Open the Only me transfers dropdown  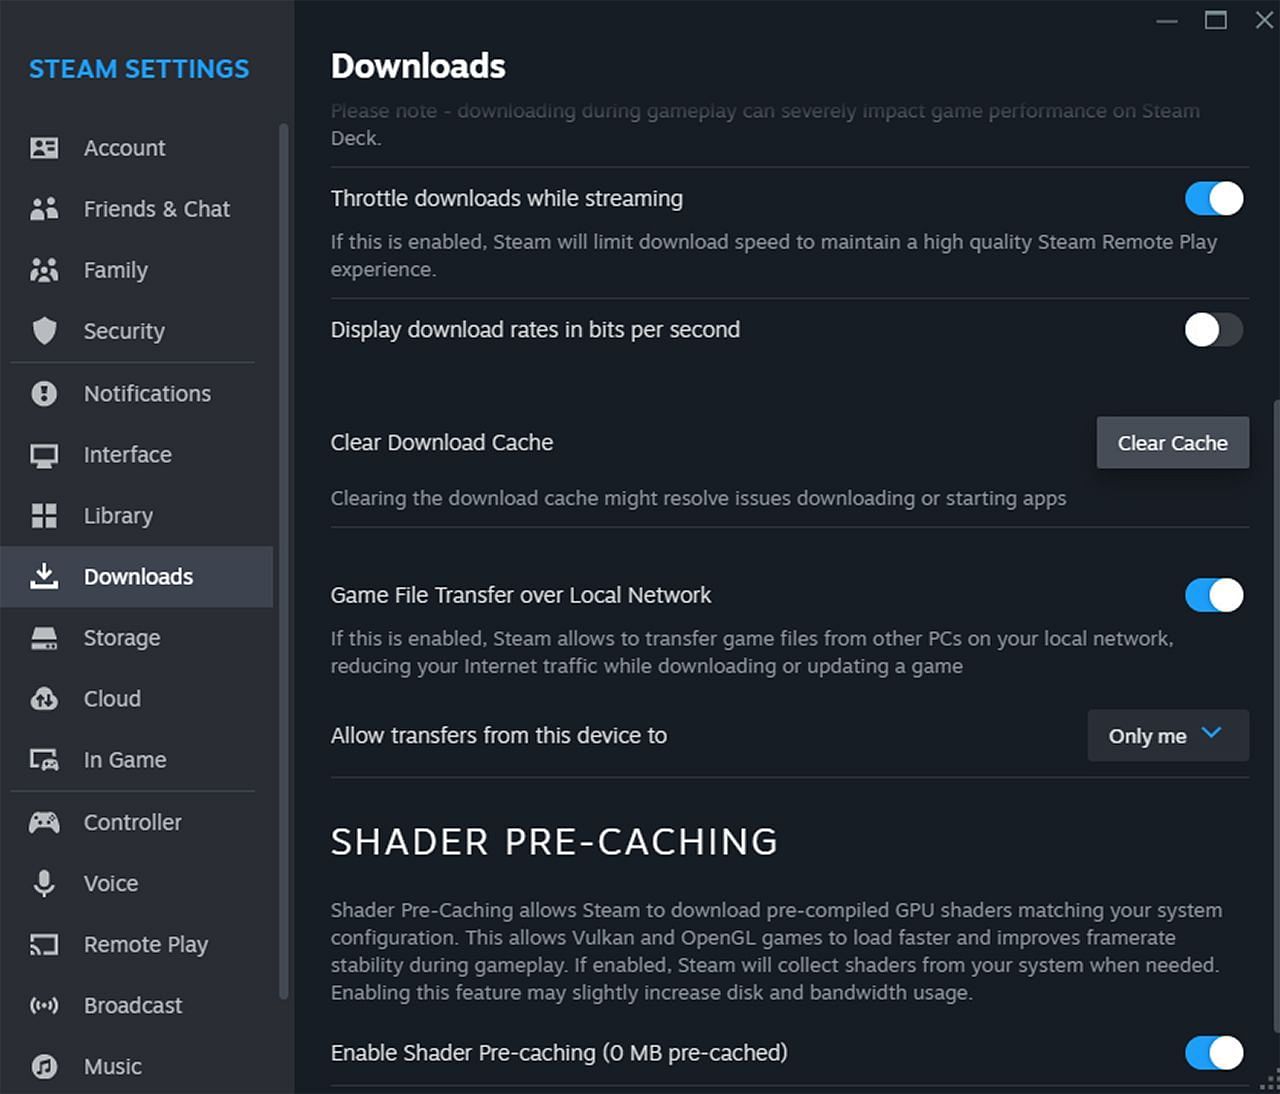pyautogui.click(x=1168, y=735)
